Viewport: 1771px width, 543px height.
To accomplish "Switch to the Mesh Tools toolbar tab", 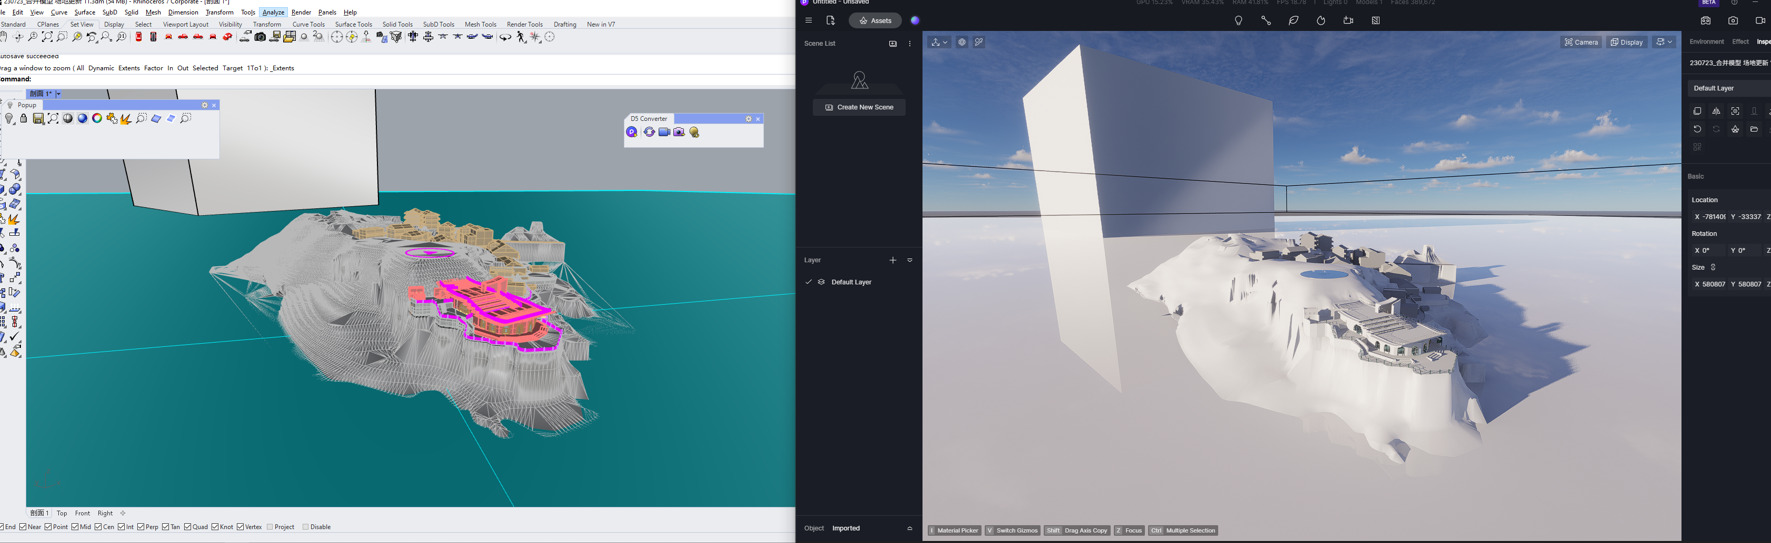I will [x=480, y=24].
